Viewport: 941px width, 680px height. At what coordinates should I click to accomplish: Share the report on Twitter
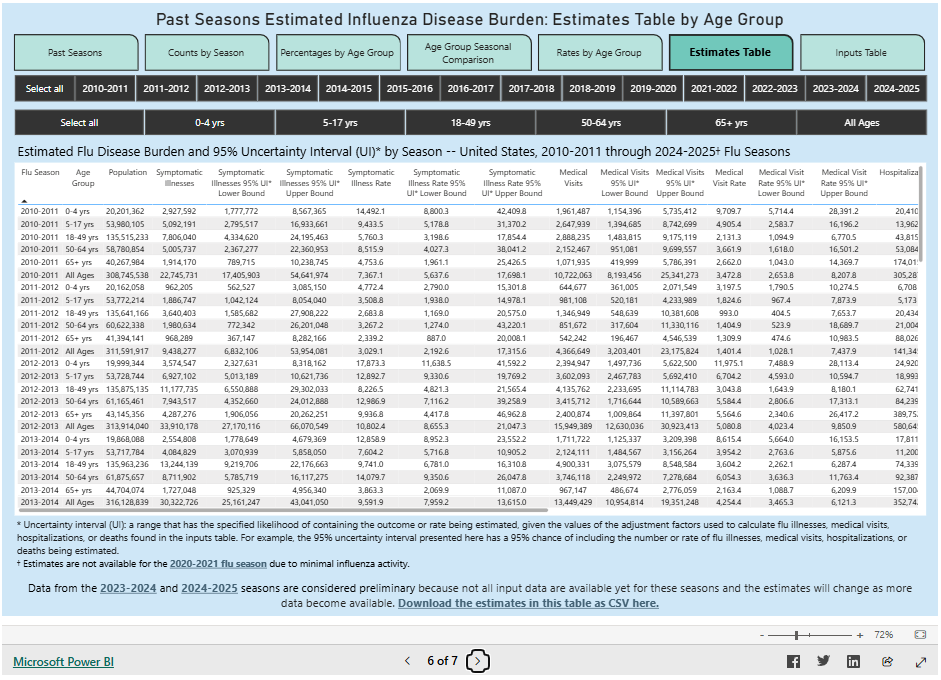point(822,661)
